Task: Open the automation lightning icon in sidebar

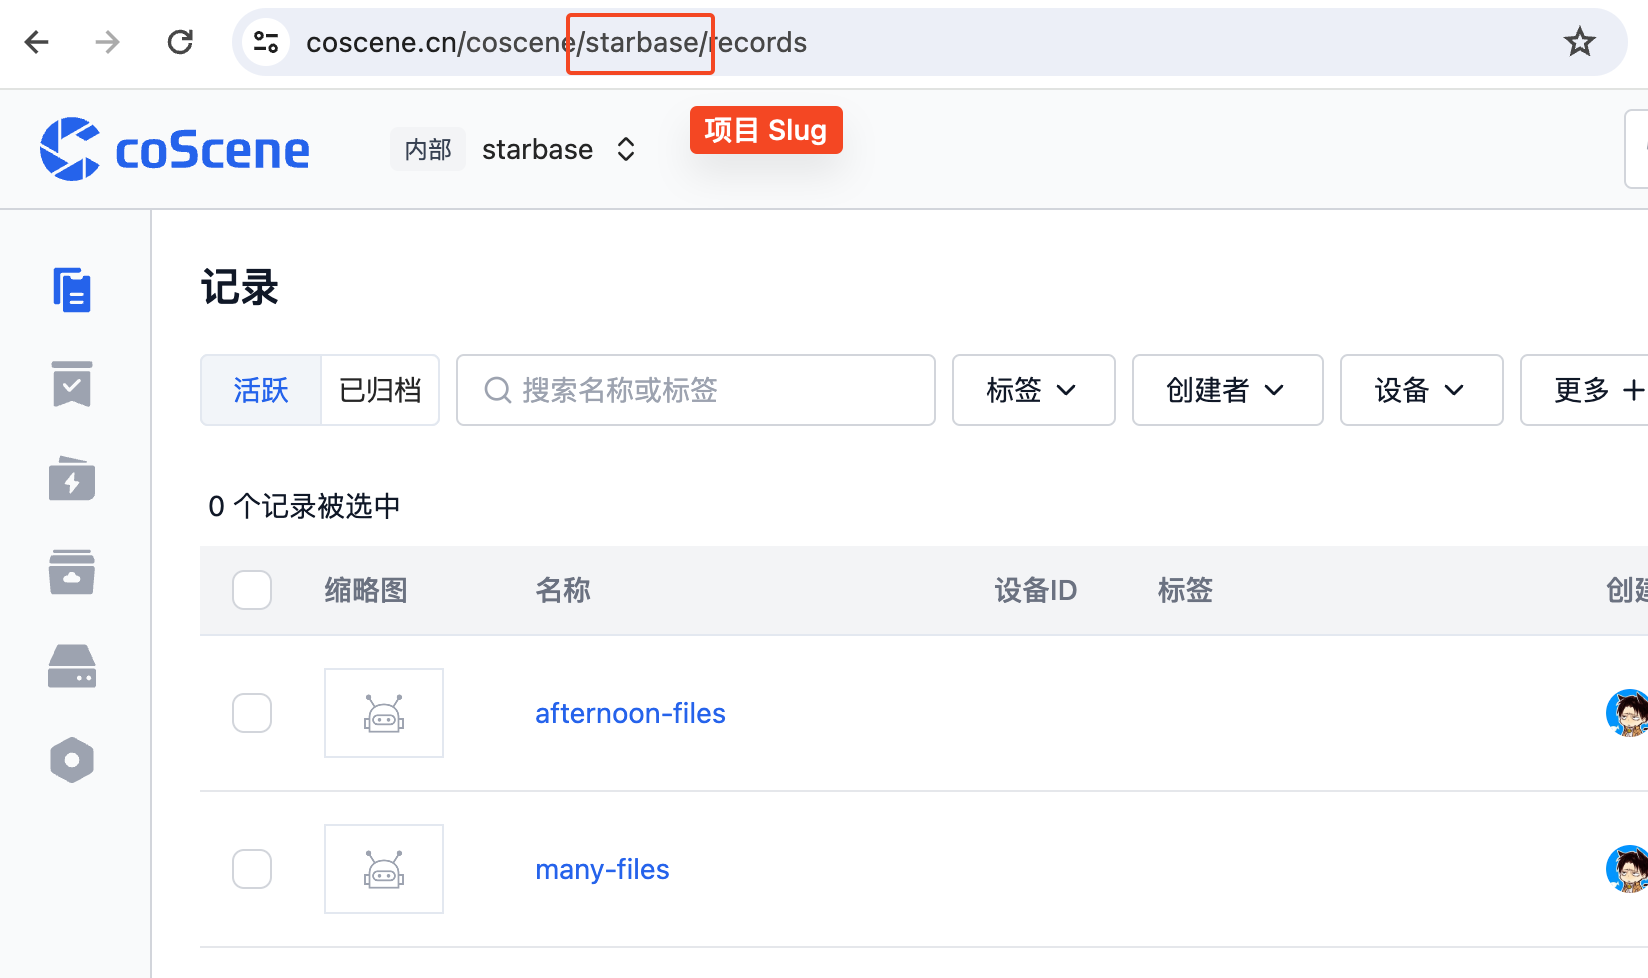Action: tap(72, 478)
